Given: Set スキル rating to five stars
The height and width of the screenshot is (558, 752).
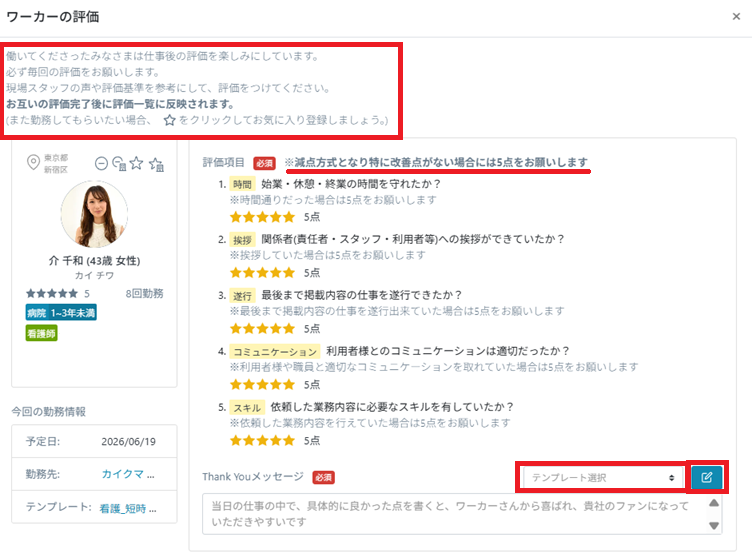Looking at the screenshot, I should (289, 440).
